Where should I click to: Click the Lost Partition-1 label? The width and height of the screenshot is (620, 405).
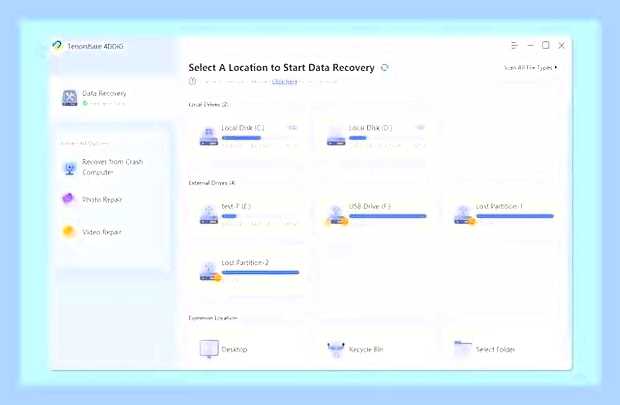[x=499, y=206]
